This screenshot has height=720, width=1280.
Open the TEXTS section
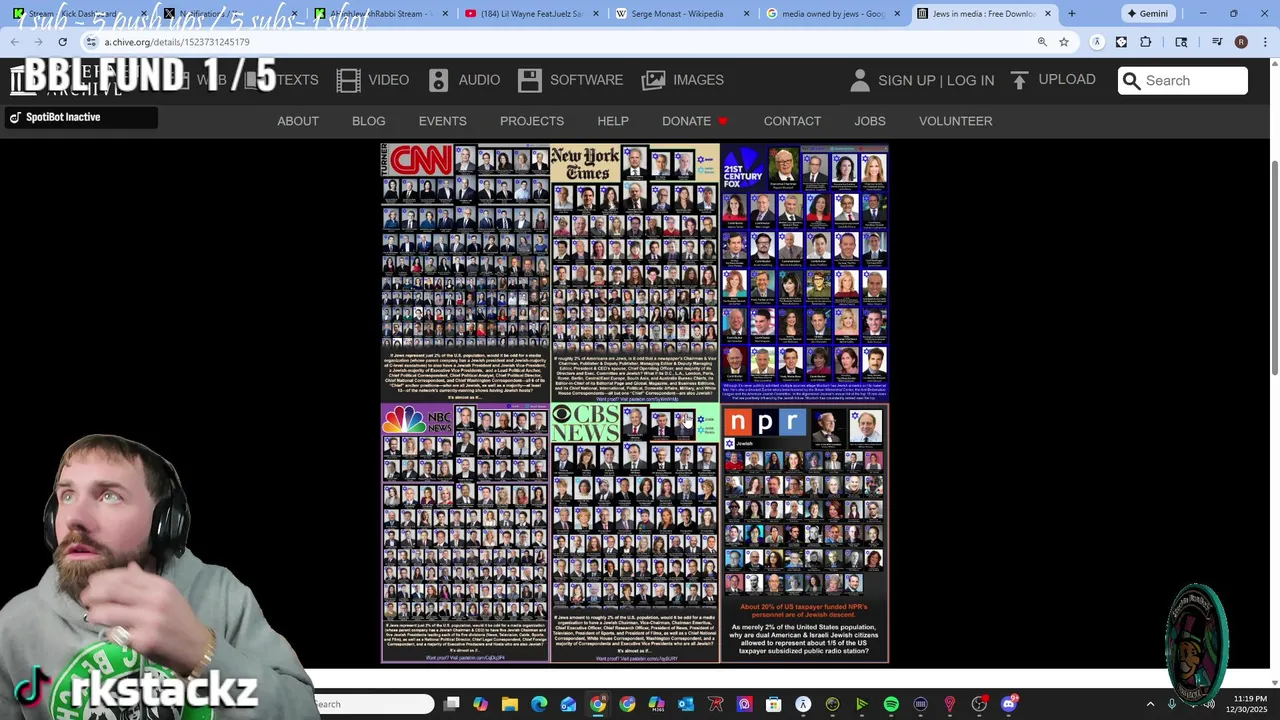click(297, 80)
